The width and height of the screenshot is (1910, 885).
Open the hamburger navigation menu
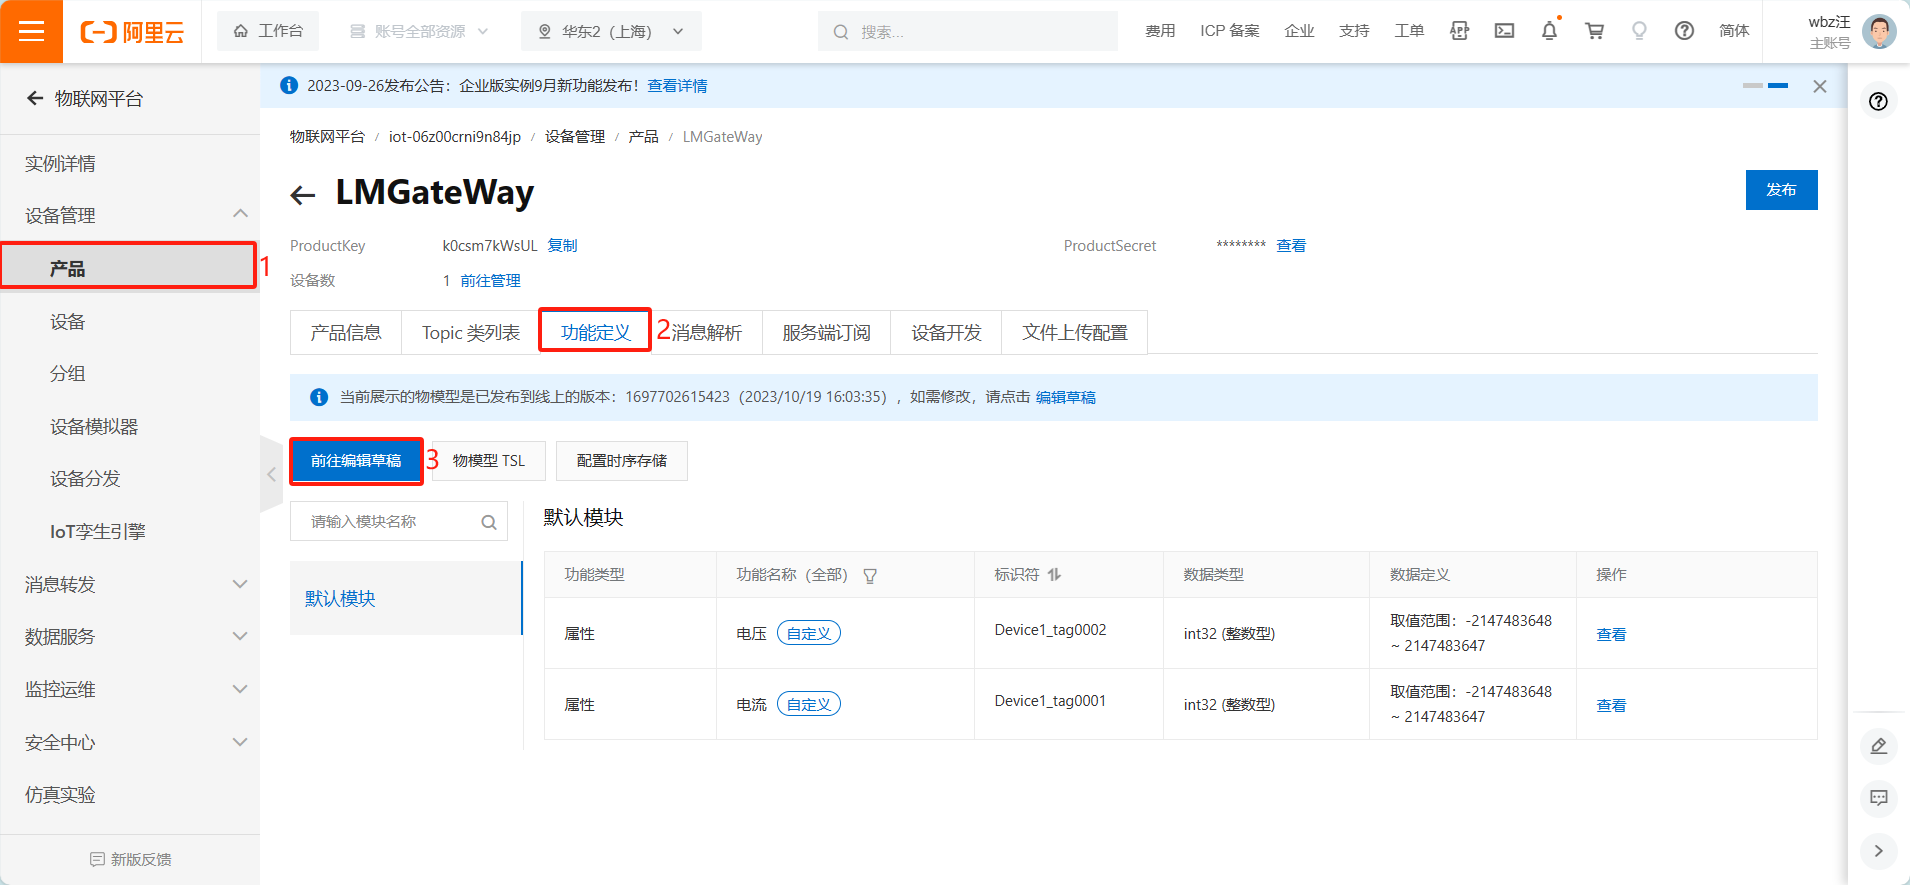[31, 31]
